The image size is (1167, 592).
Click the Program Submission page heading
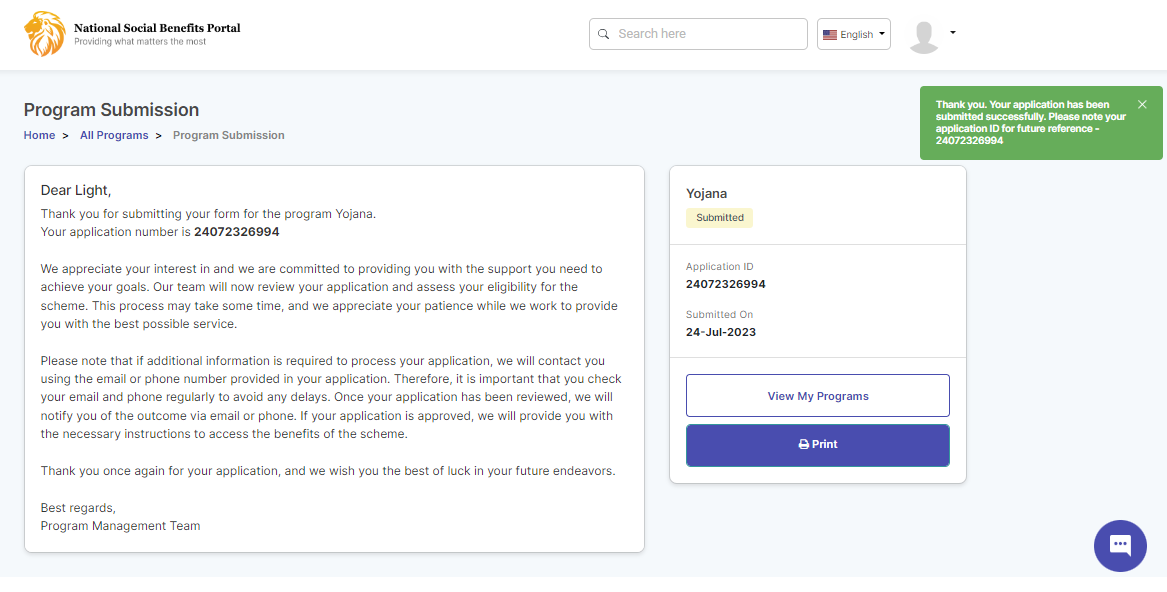111,110
